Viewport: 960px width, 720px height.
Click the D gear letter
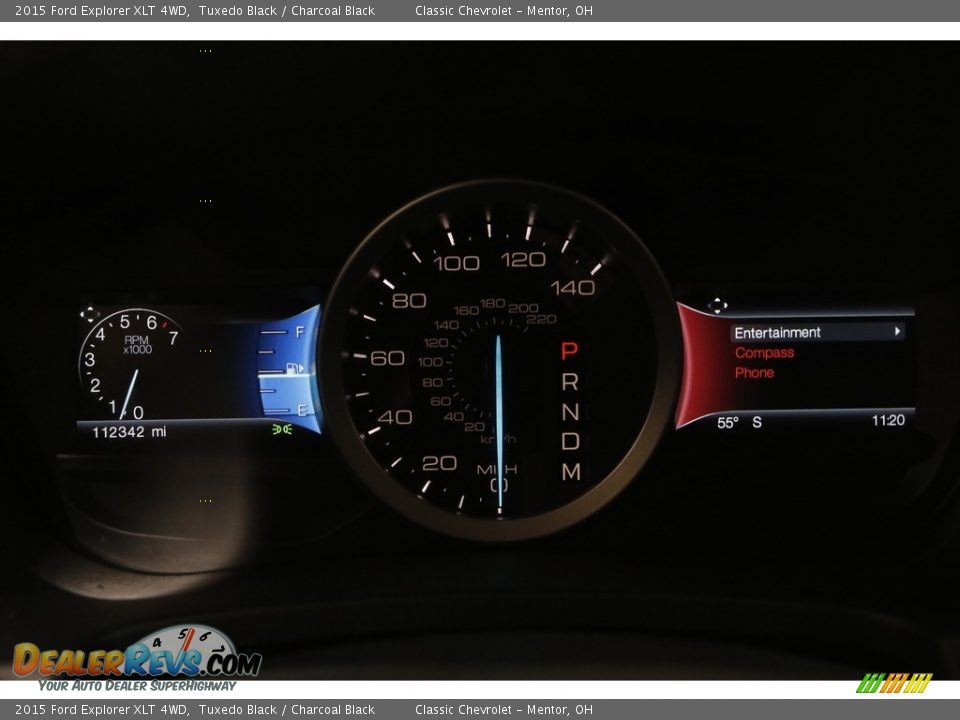[x=570, y=441]
